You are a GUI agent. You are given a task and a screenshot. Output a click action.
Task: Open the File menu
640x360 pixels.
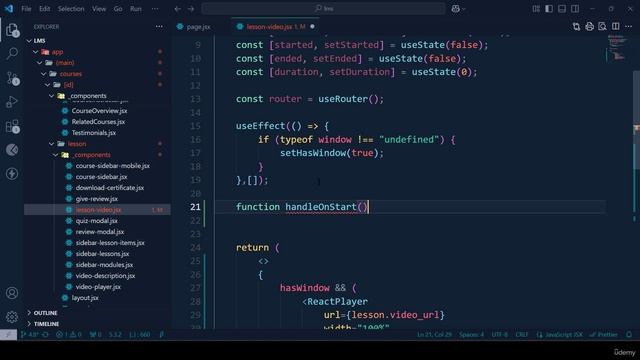[26, 9]
